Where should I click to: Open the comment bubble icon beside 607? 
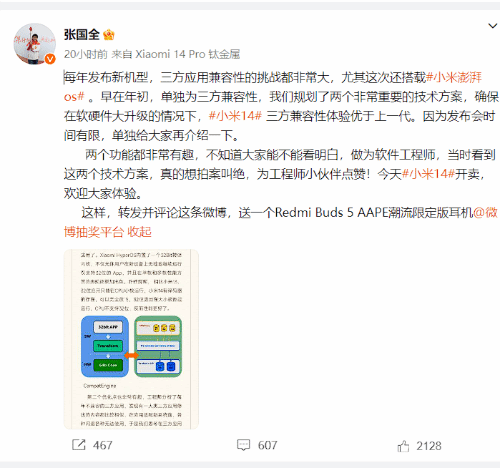click(243, 445)
